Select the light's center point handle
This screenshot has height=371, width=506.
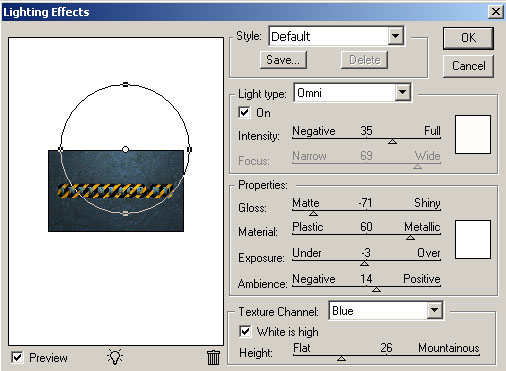(x=125, y=149)
